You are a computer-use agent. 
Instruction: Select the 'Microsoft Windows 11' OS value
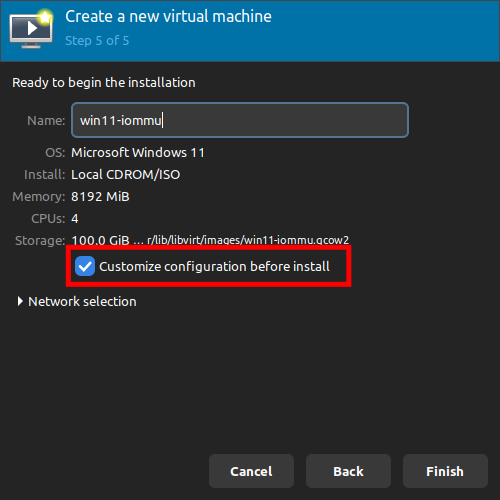(138, 153)
